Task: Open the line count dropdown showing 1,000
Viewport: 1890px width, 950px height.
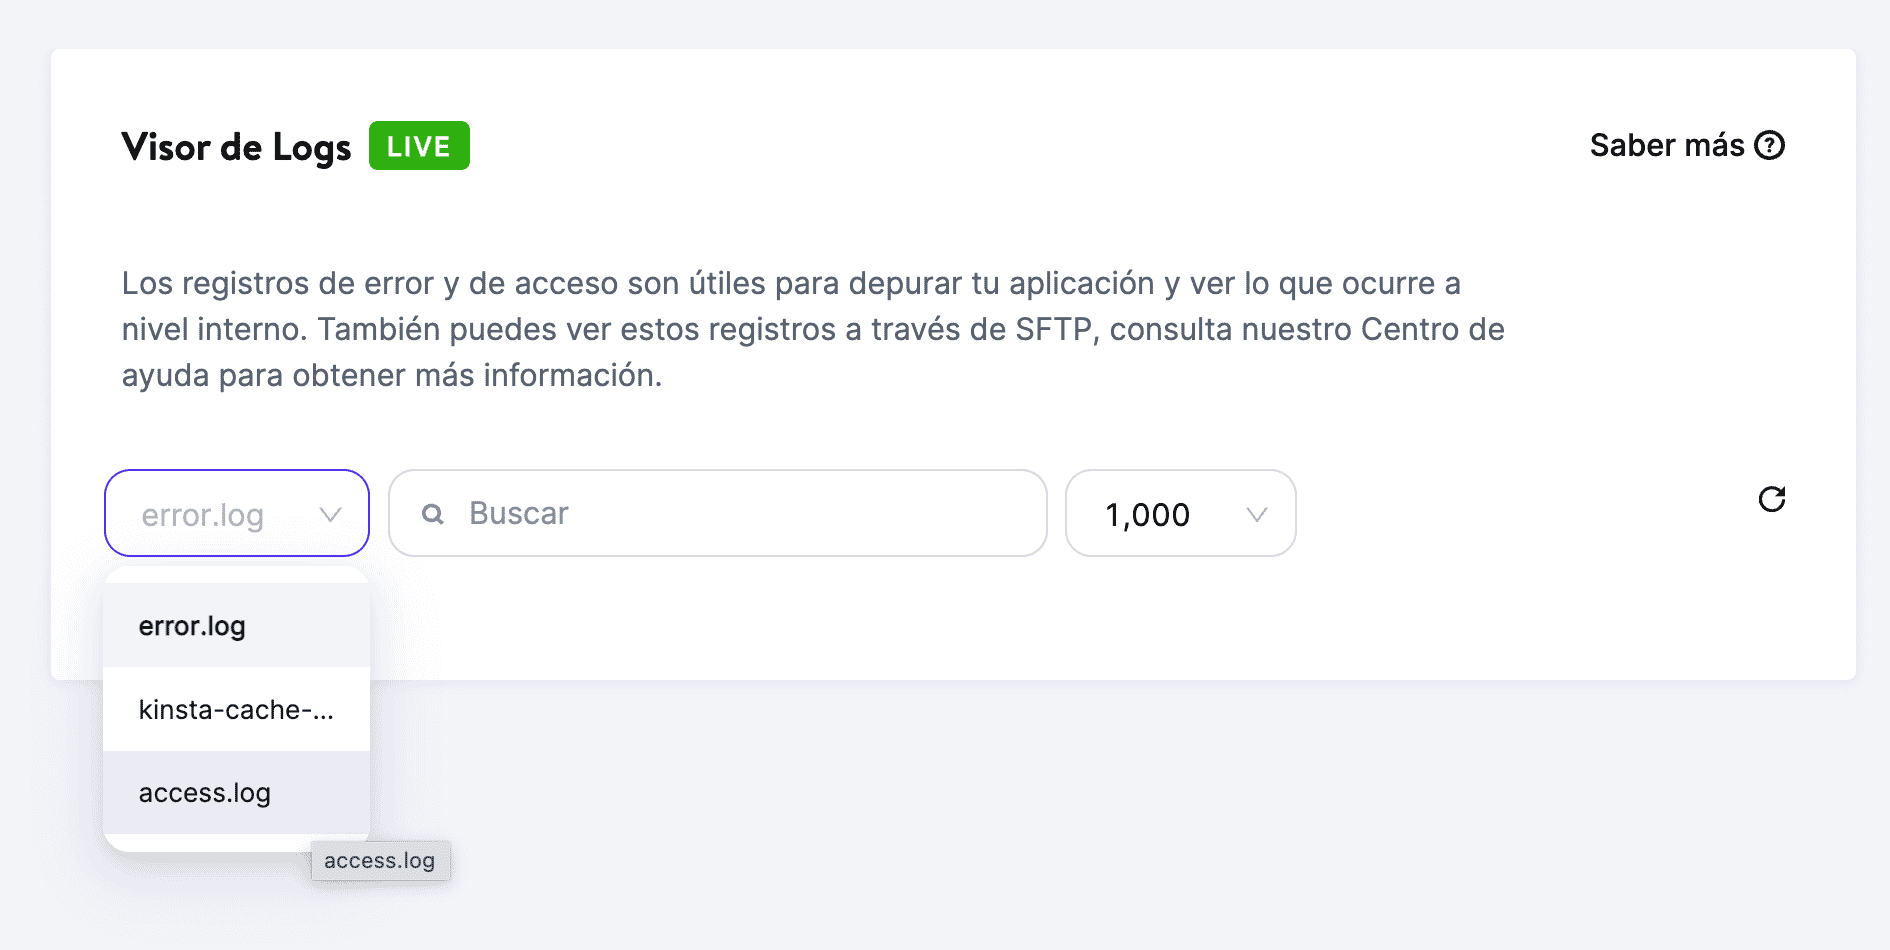Action: [1180, 514]
